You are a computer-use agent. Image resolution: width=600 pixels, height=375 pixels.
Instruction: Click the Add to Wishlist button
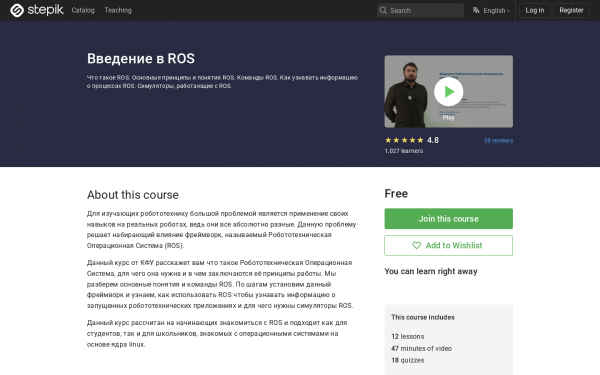click(x=448, y=245)
